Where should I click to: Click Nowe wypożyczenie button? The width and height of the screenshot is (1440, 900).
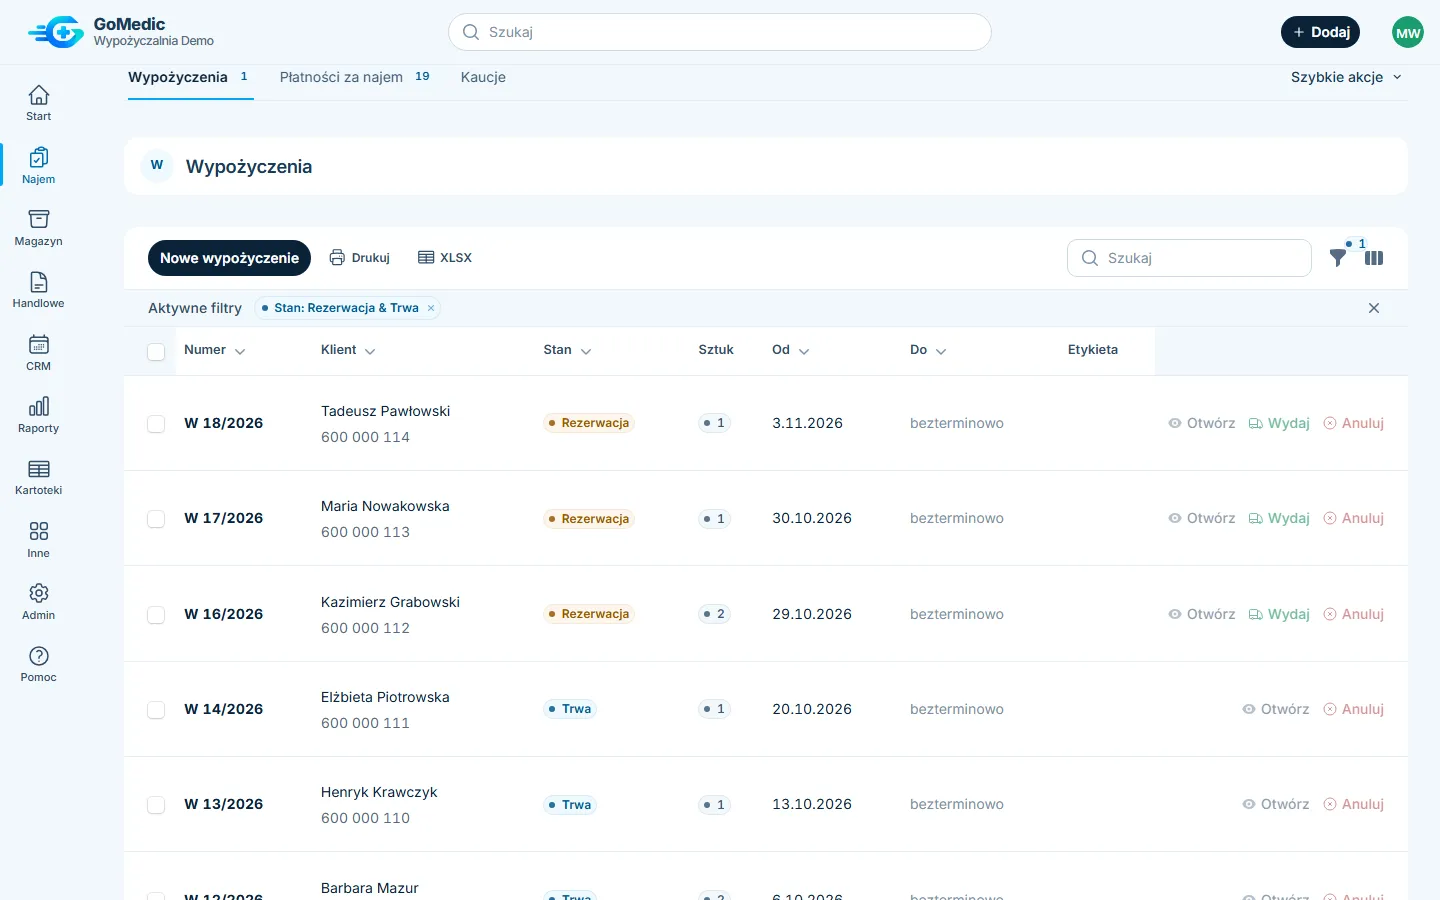[229, 258]
